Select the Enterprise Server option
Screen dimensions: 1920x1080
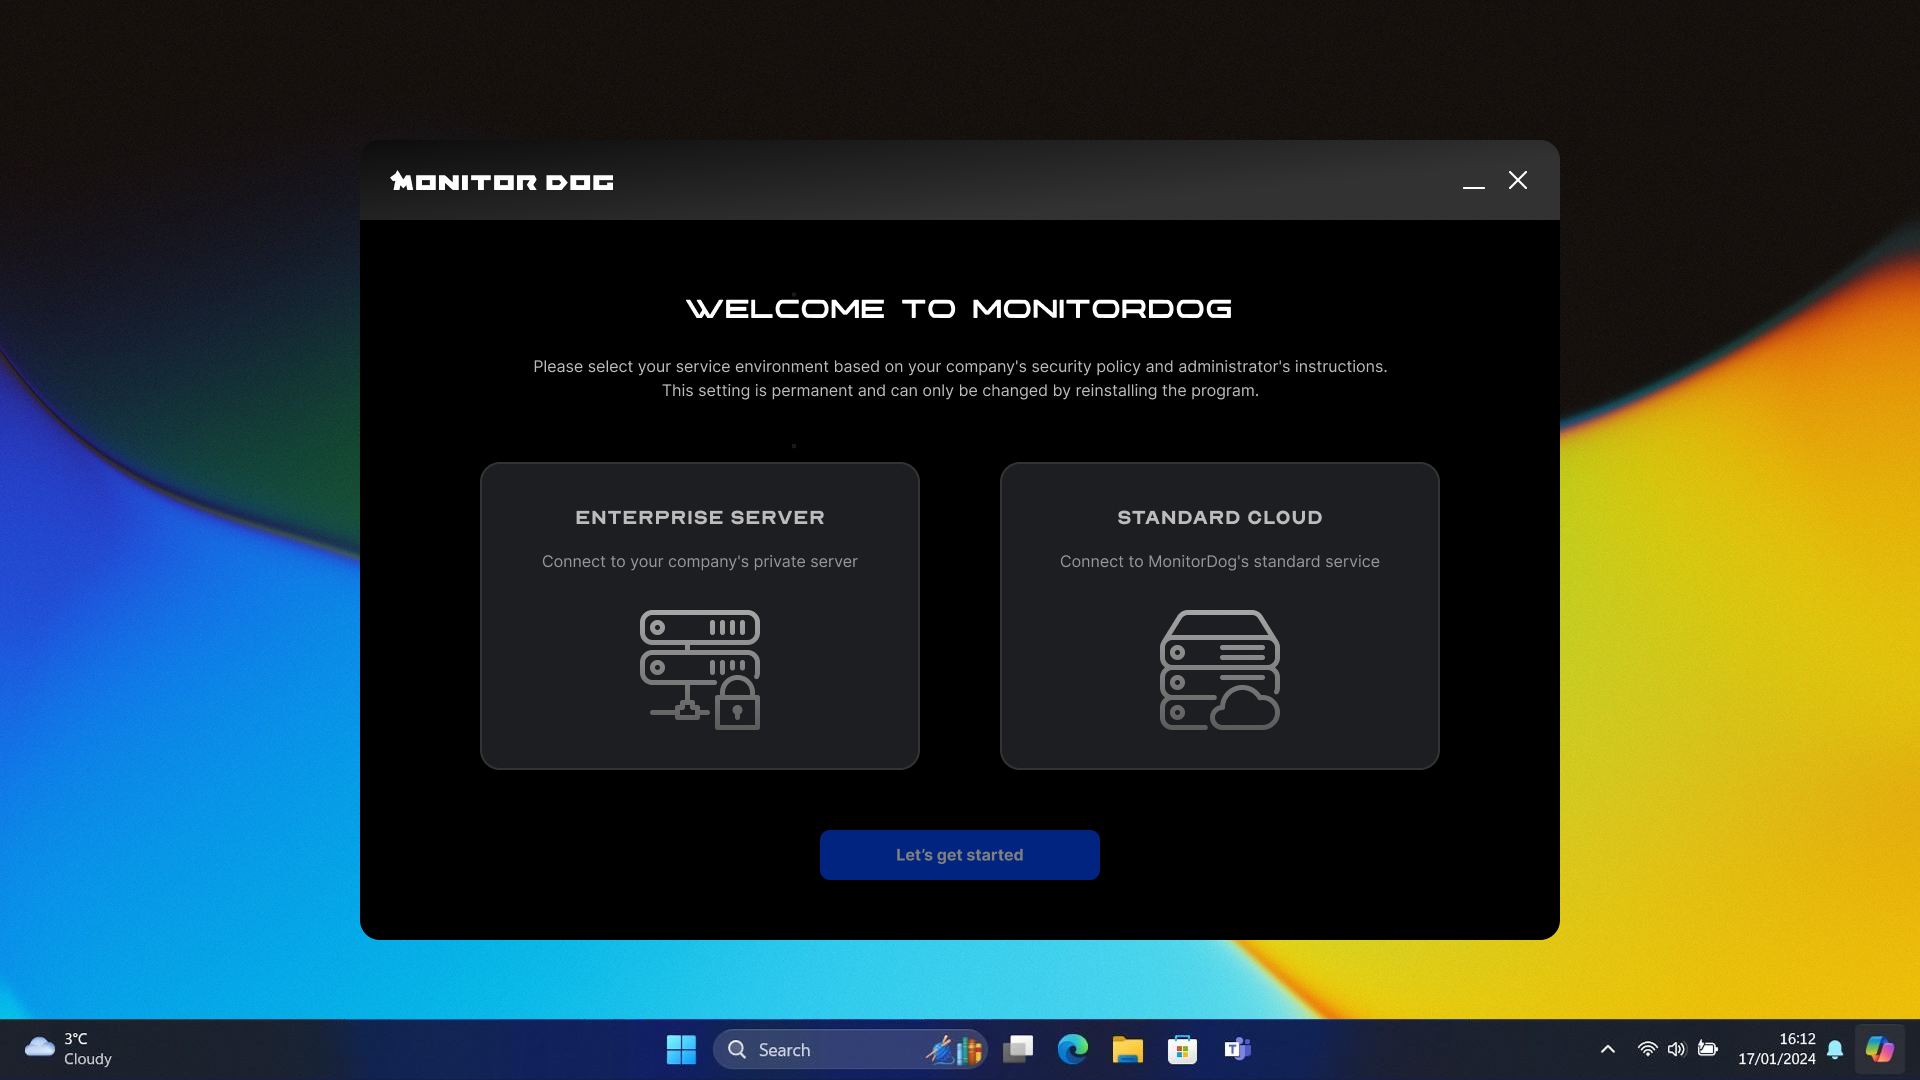pos(699,615)
